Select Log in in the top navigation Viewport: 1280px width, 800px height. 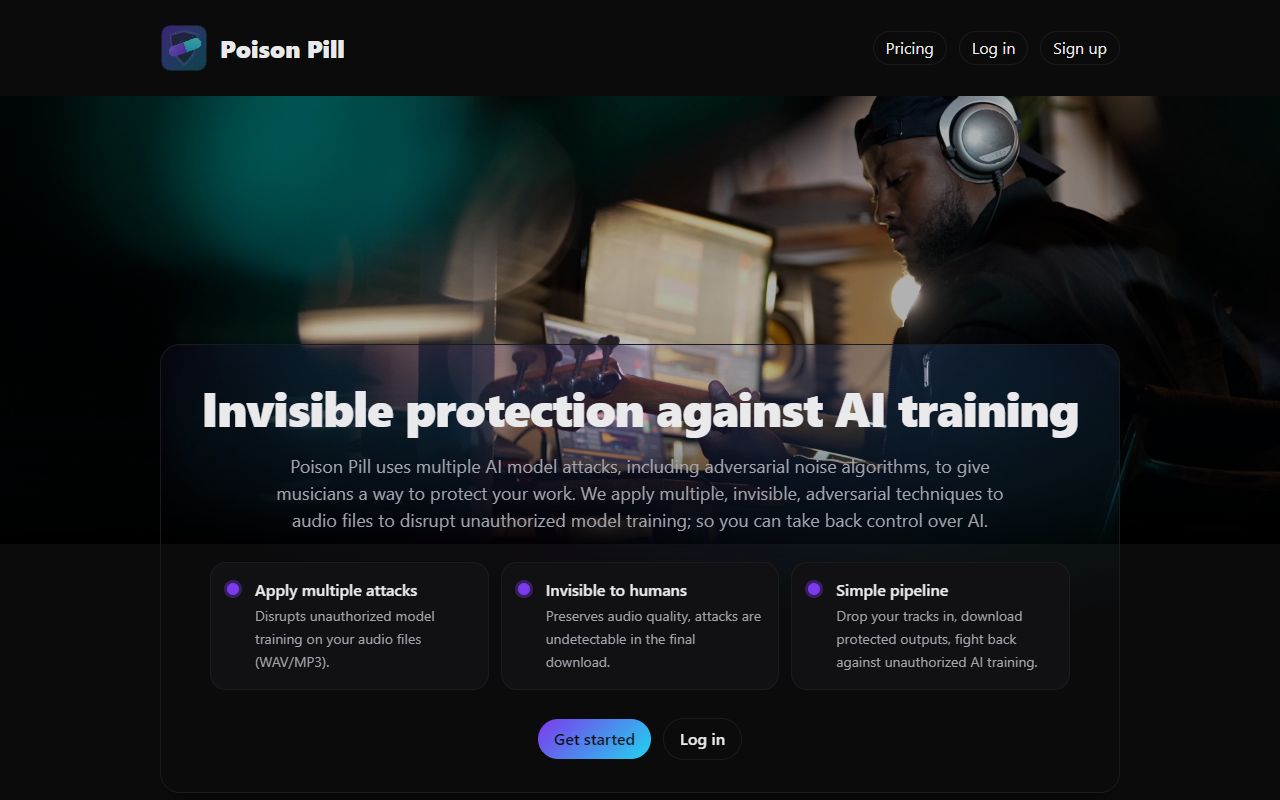(993, 48)
